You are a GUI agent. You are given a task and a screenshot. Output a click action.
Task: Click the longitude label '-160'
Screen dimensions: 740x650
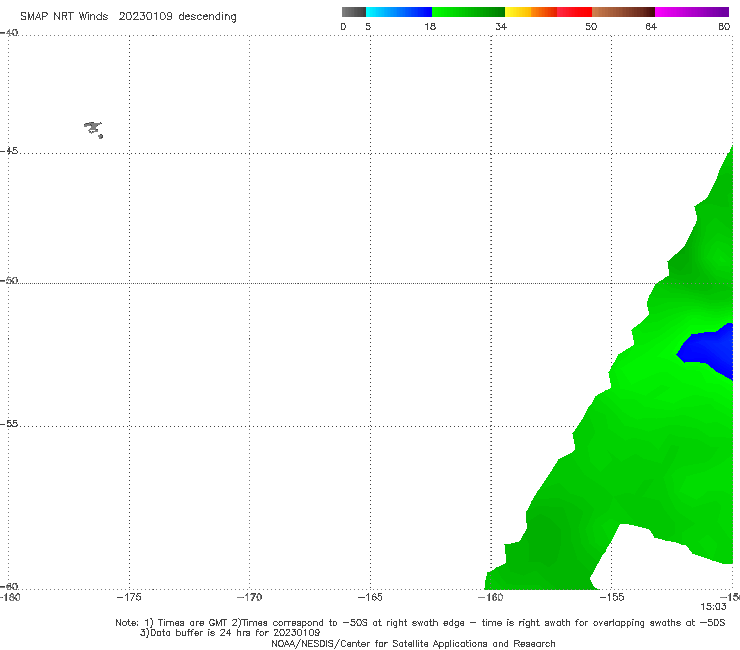tap(491, 597)
